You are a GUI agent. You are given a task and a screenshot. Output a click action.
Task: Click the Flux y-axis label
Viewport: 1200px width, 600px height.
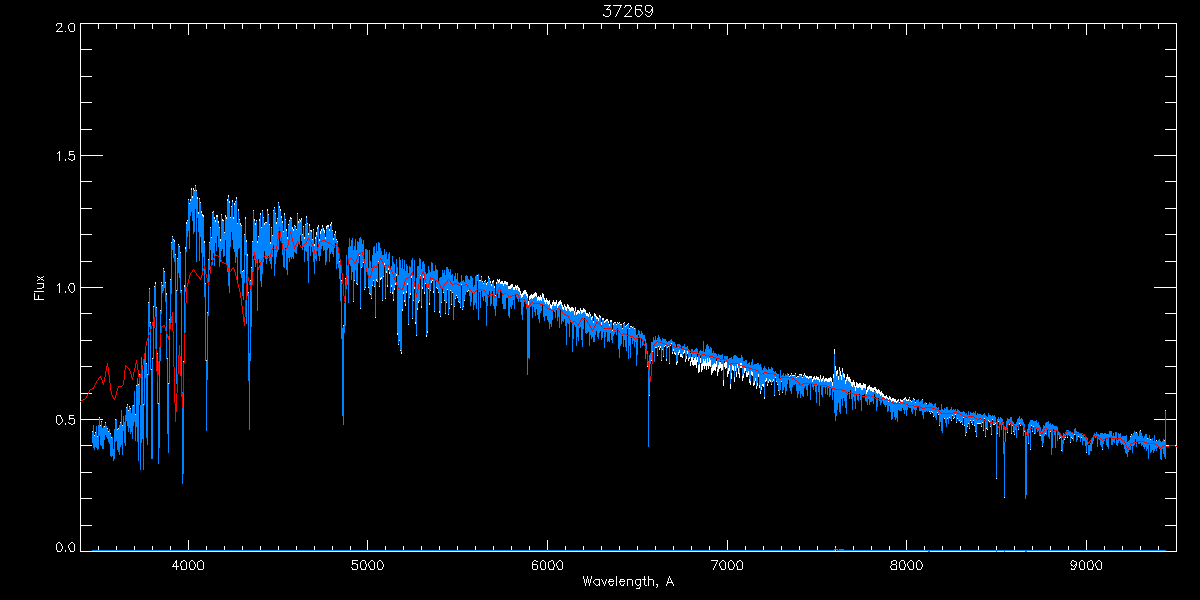point(40,288)
